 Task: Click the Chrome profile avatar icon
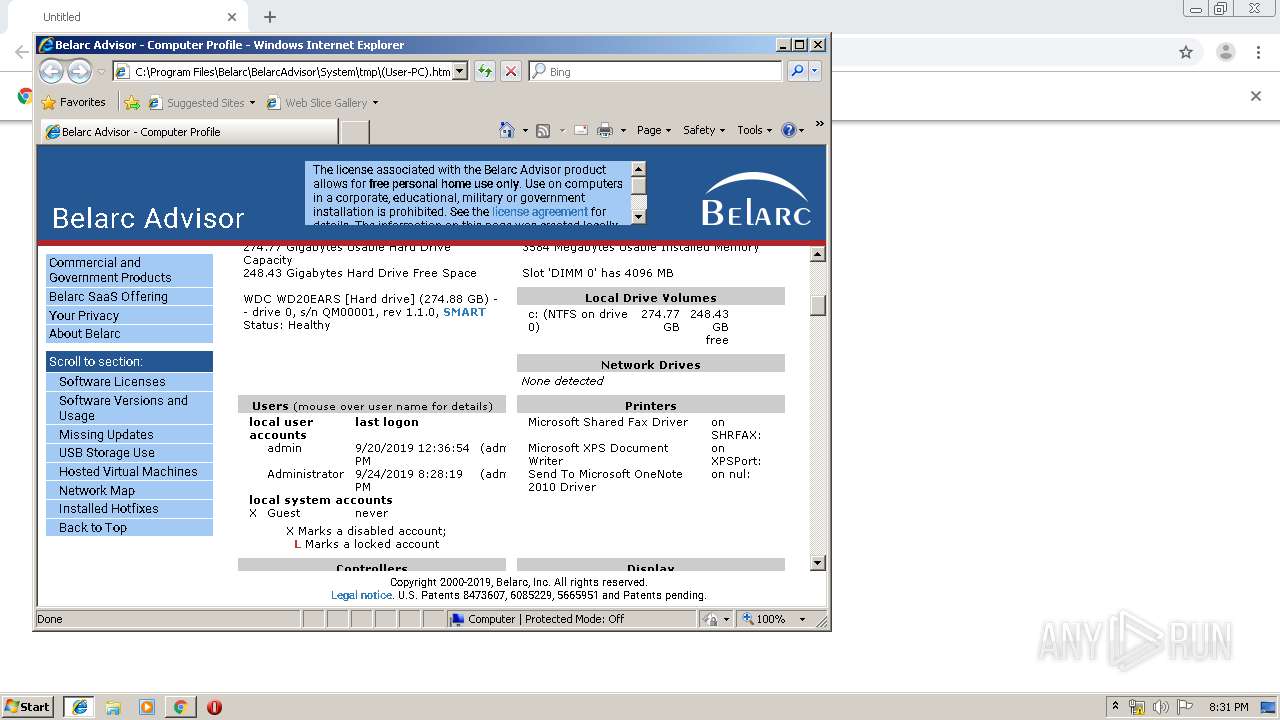coord(1225,52)
